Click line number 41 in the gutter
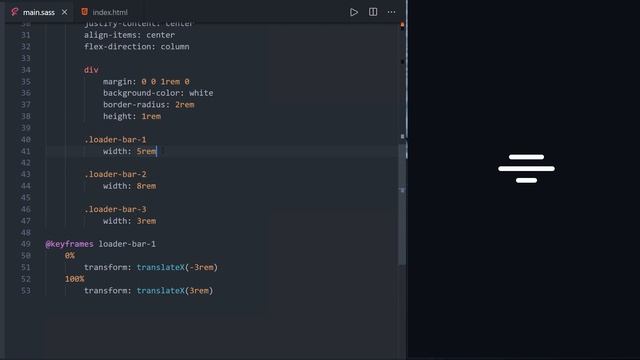This screenshot has height=360, width=640. pyautogui.click(x=26, y=151)
